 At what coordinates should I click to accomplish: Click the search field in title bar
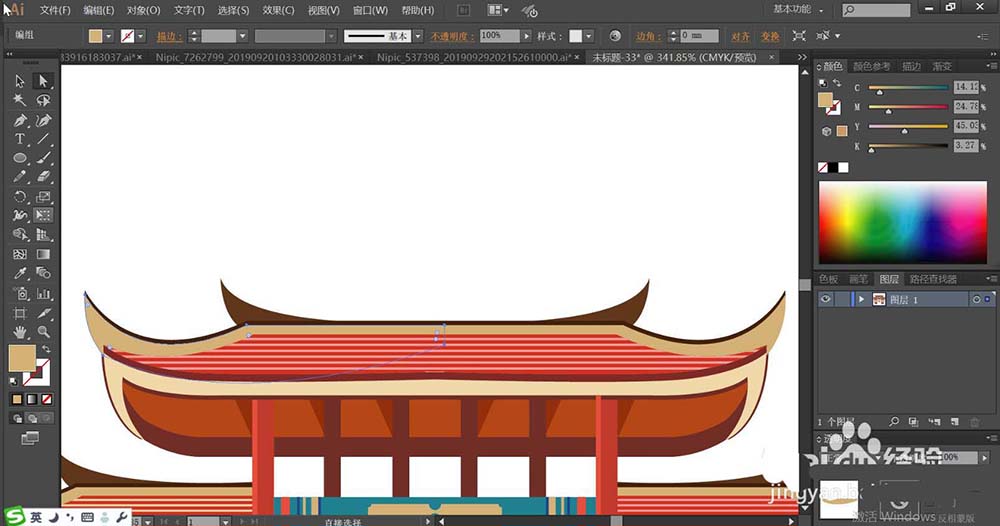click(x=876, y=10)
